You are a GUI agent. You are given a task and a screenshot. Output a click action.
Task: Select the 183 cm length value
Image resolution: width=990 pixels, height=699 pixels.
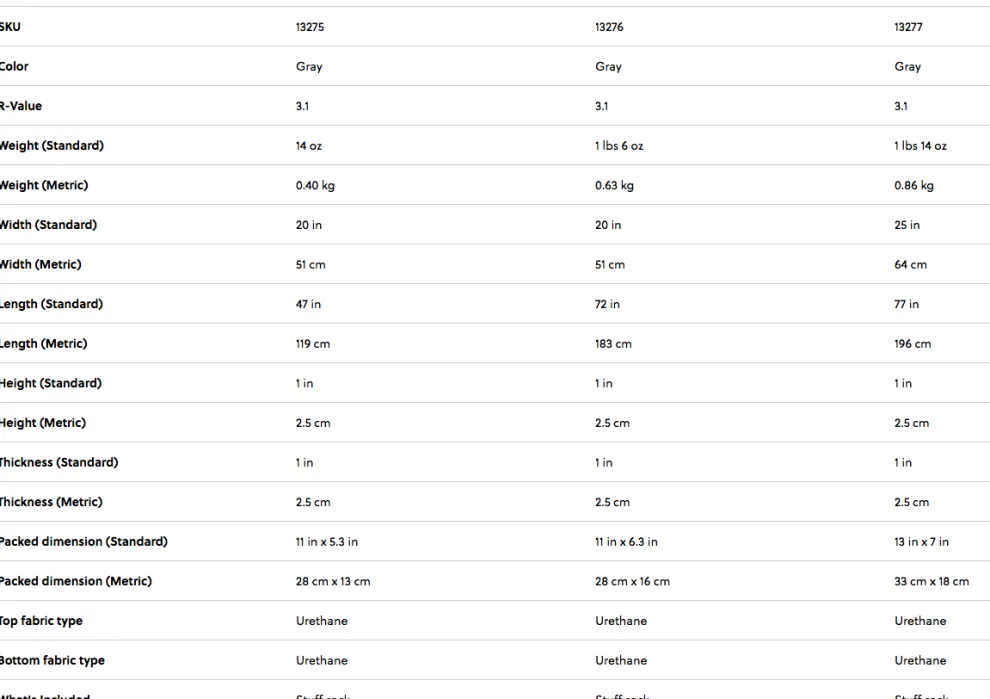pyautogui.click(x=613, y=344)
